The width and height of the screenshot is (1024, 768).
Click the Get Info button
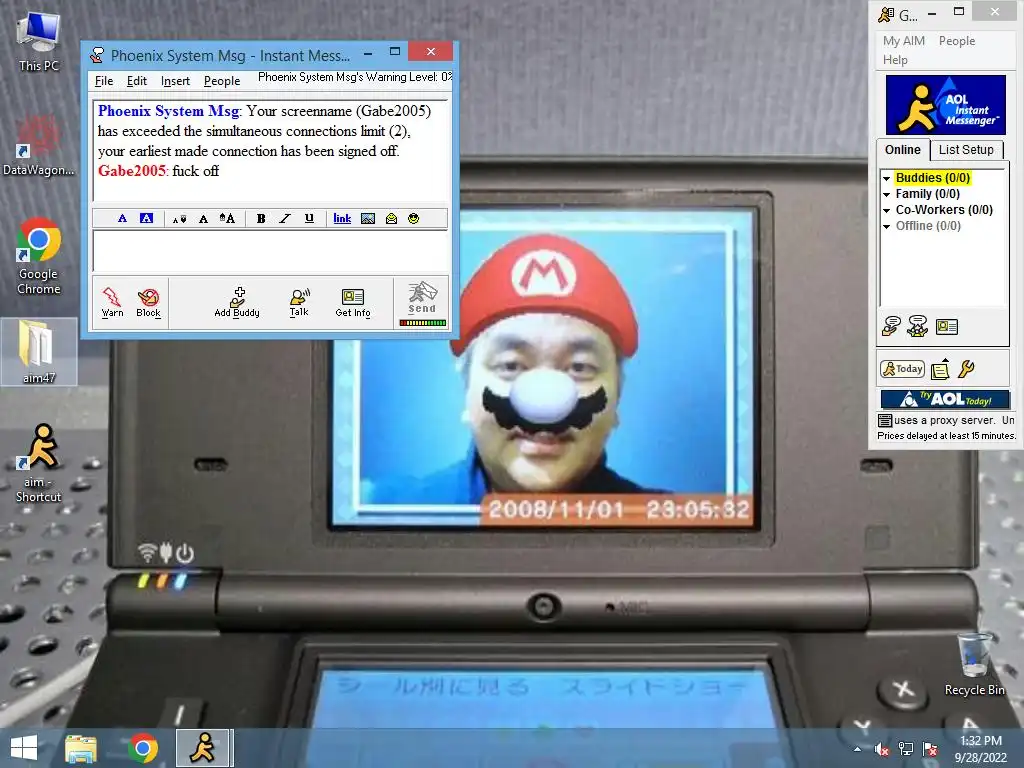pyautogui.click(x=353, y=302)
